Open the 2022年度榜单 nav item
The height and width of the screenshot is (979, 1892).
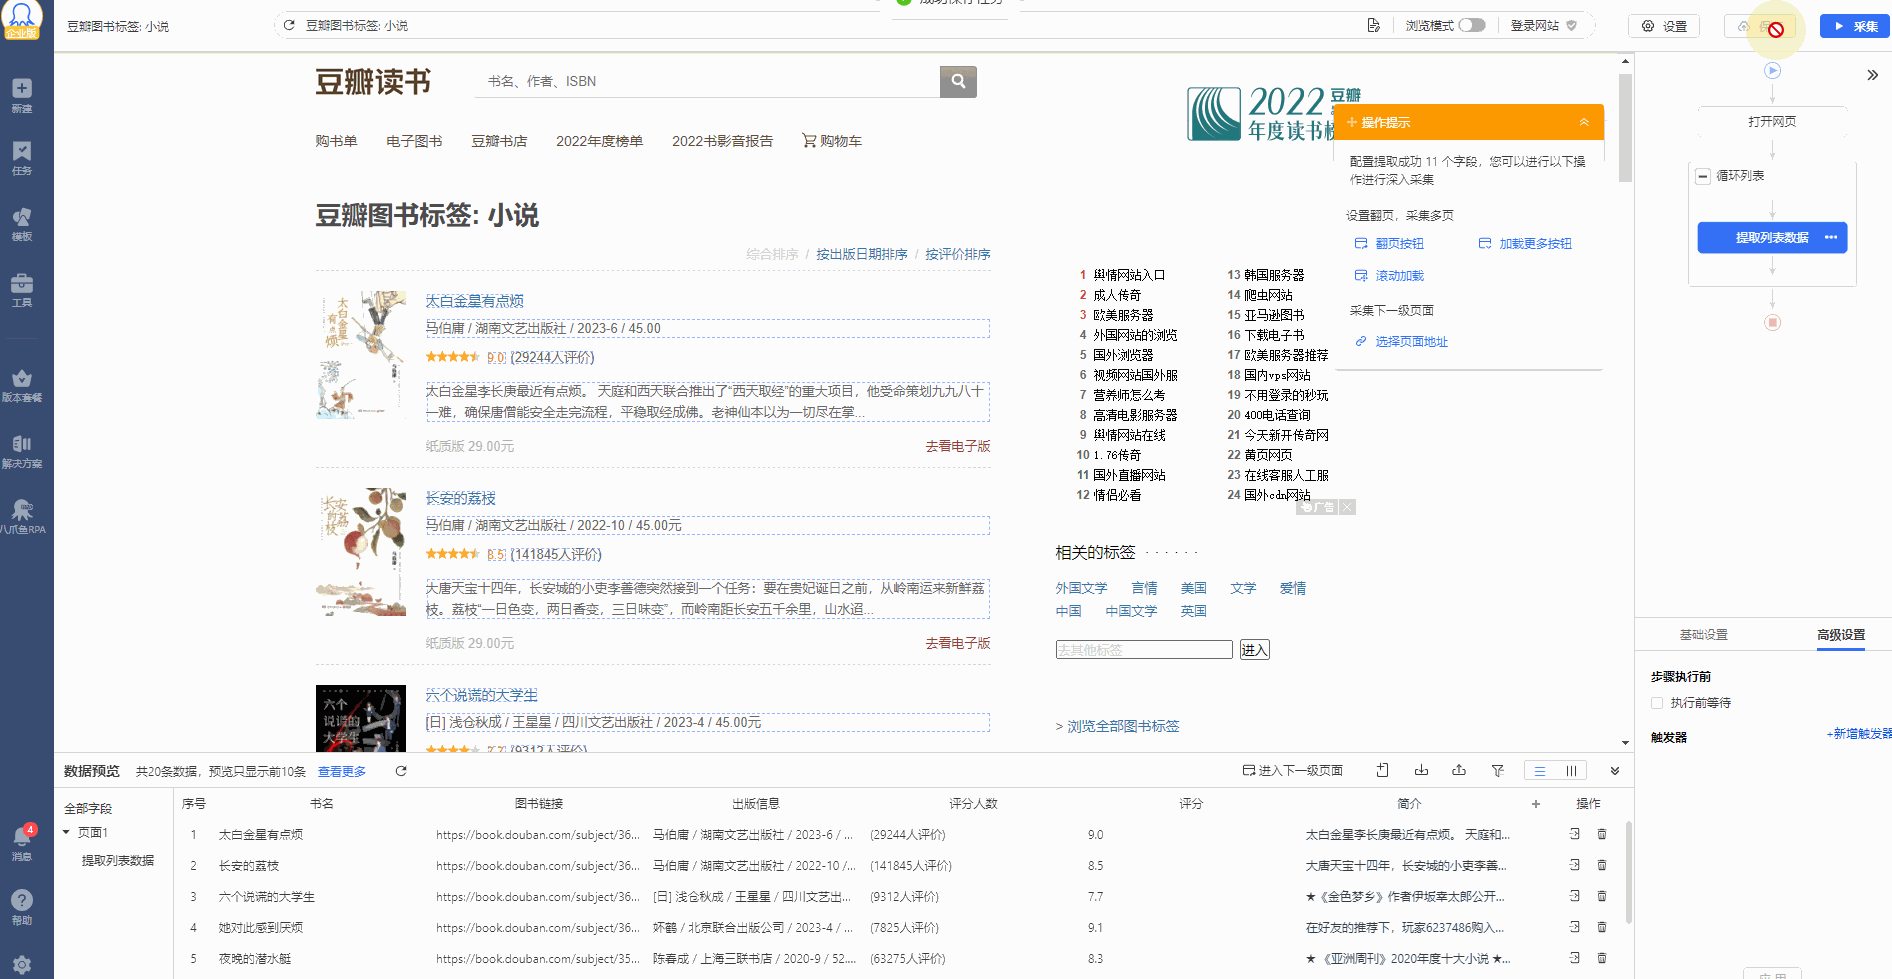click(599, 141)
